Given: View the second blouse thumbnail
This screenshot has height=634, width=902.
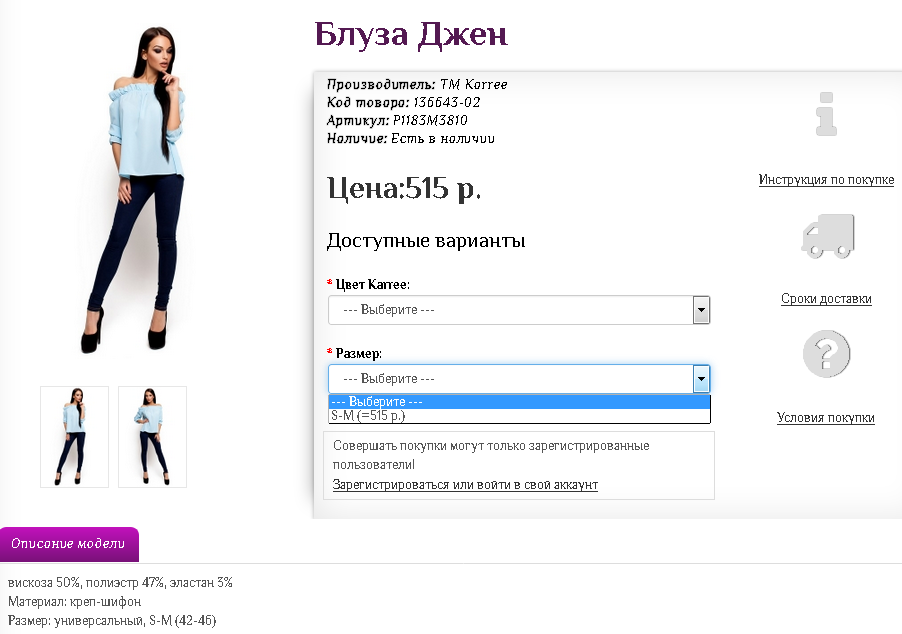Looking at the screenshot, I should pos(152,437).
